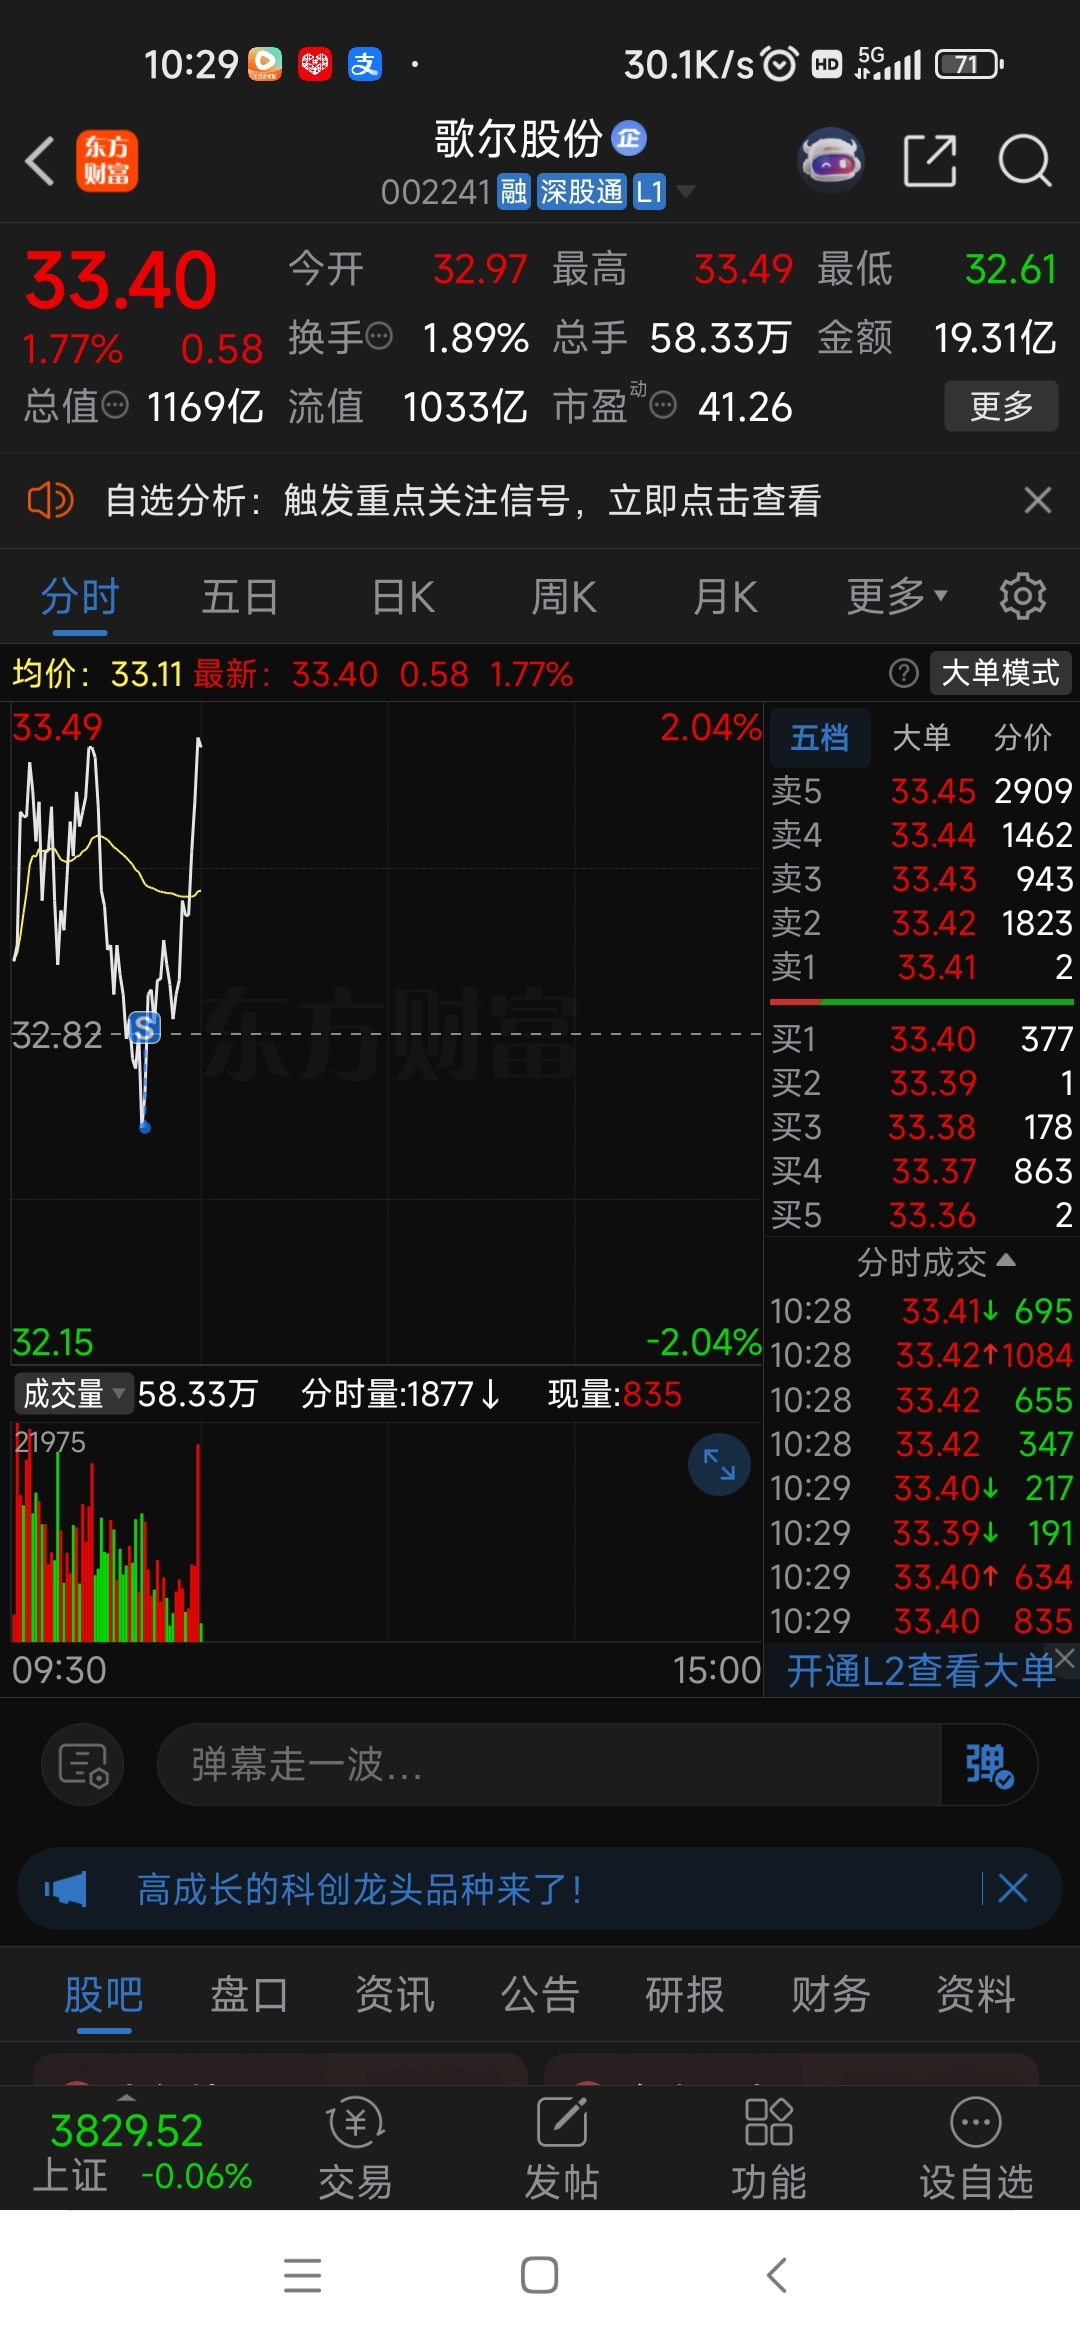Open 更多 stock details button
Image resolution: width=1080 pixels, height=2340 pixels.
(x=1001, y=406)
